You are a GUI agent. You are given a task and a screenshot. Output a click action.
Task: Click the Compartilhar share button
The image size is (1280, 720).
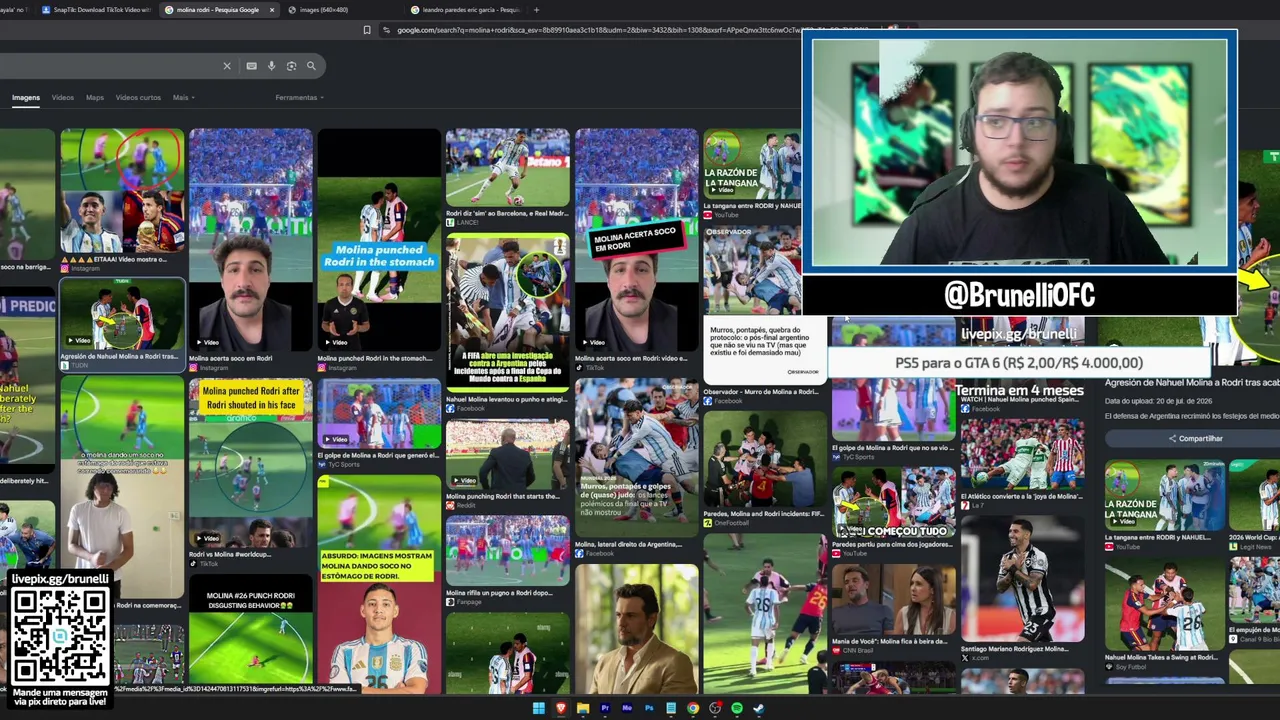point(1195,438)
